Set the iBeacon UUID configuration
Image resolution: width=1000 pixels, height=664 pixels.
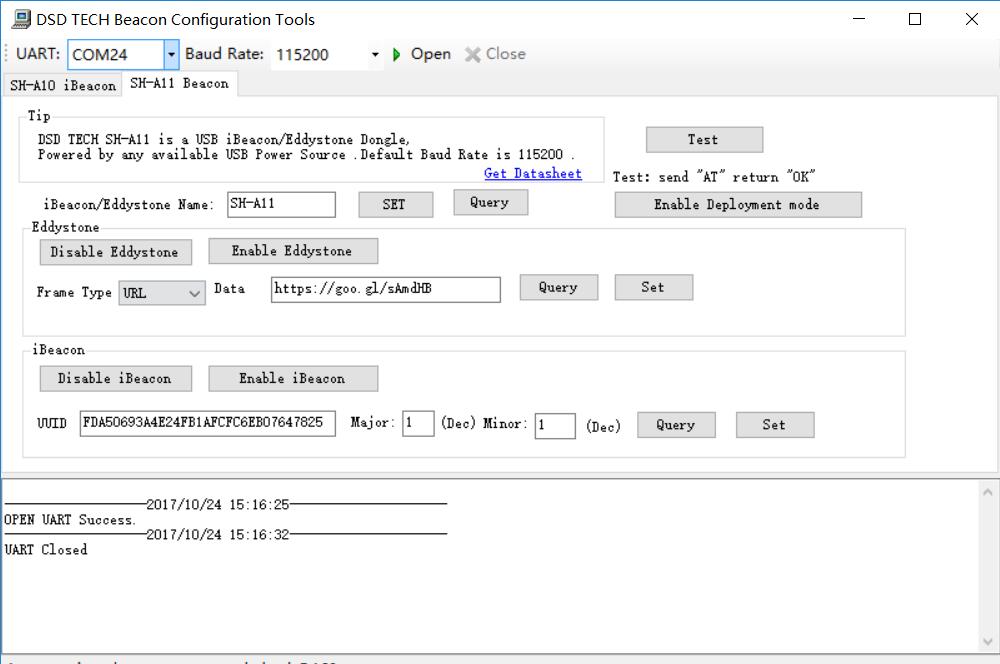[x=775, y=424]
